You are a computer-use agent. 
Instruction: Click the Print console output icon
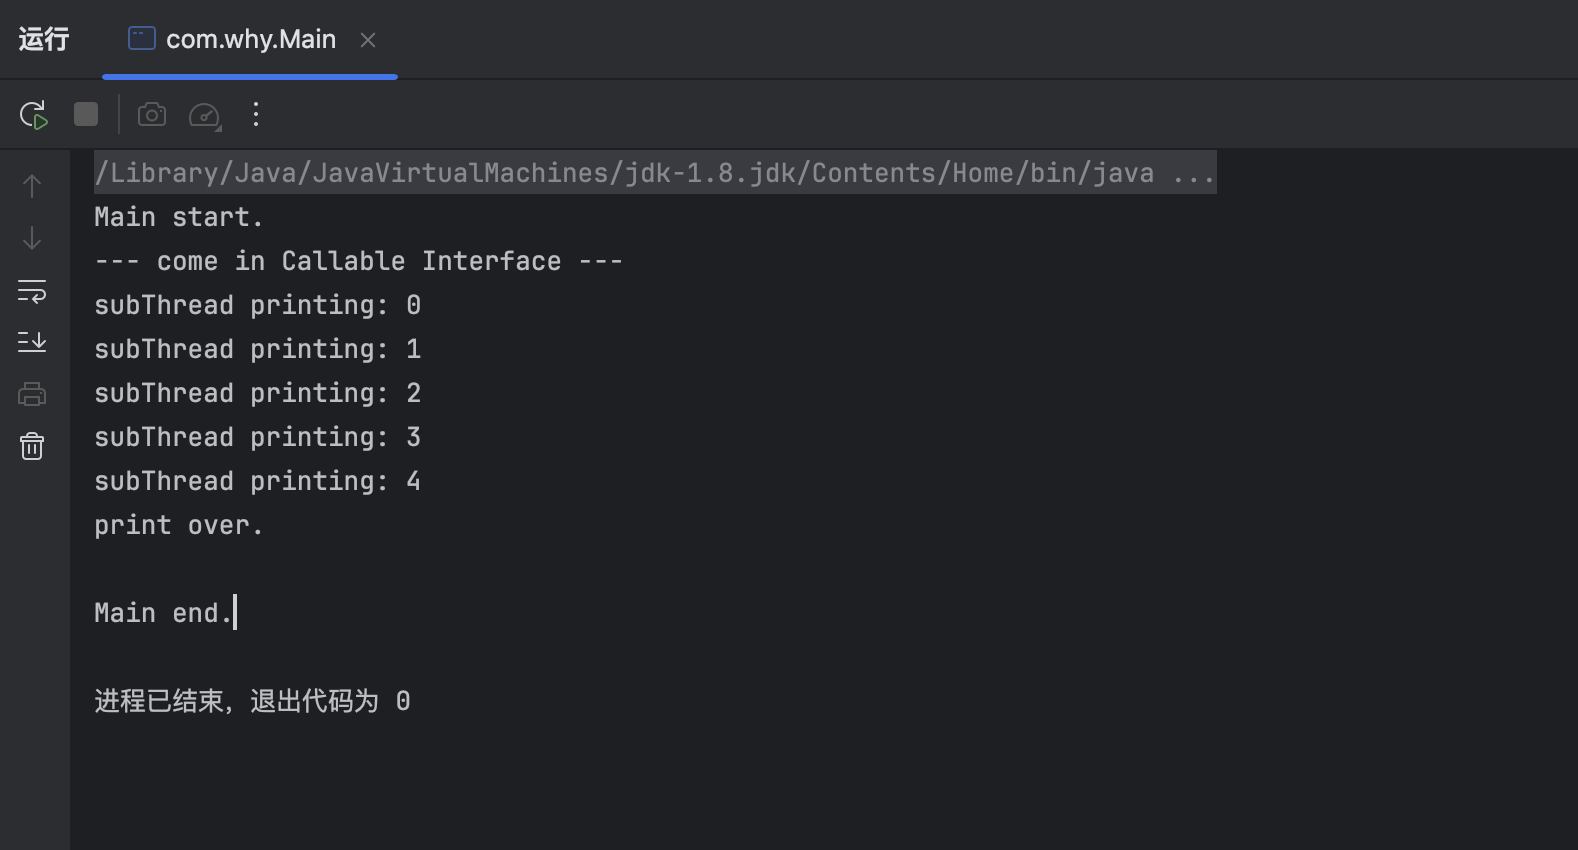[32, 394]
